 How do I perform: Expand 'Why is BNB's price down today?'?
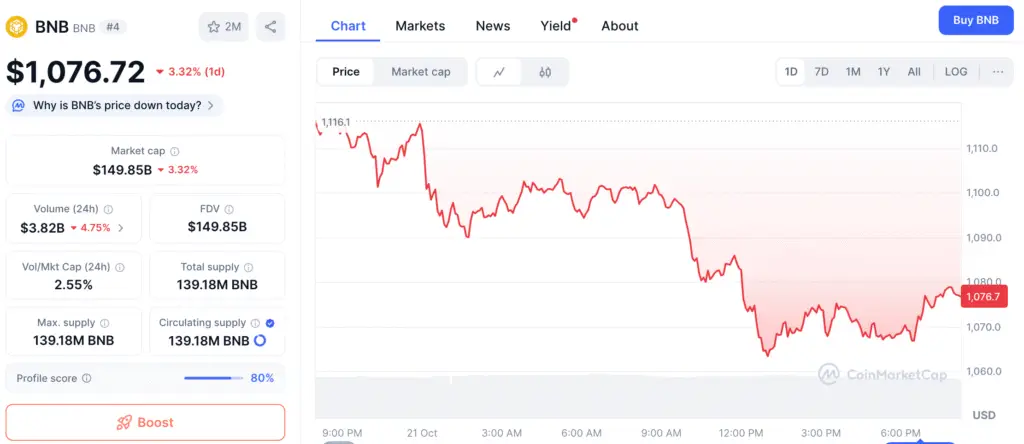pos(115,105)
